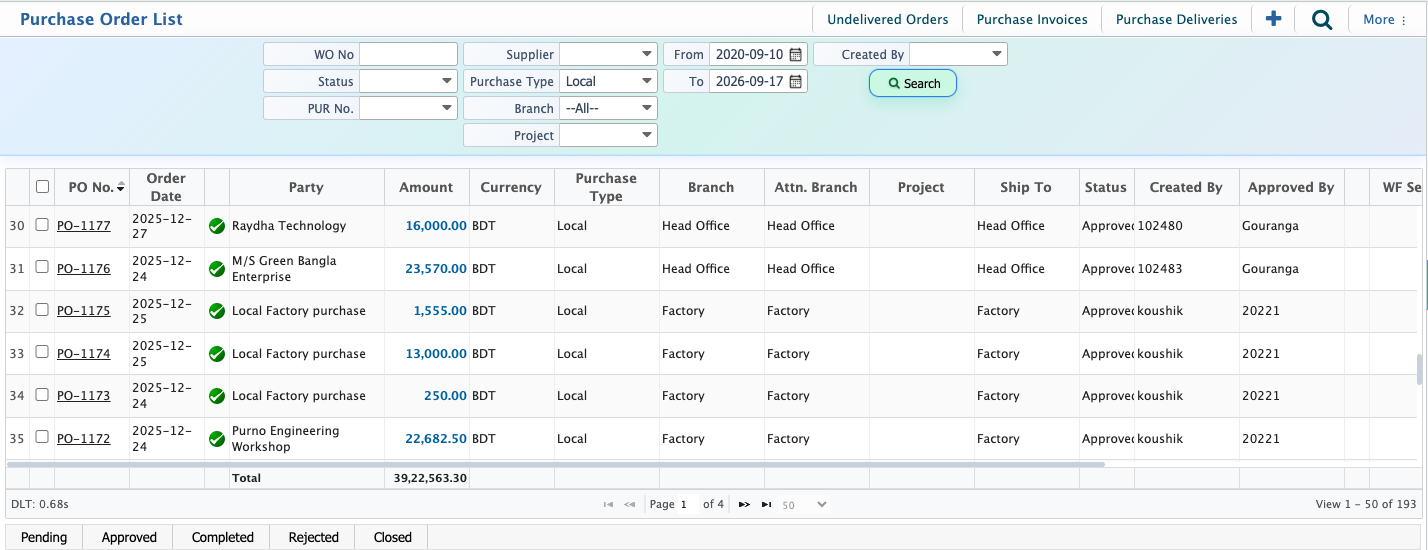The height and width of the screenshot is (550, 1428).
Task: Click the plus icon to add purchase order
Action: point(1273,19)
